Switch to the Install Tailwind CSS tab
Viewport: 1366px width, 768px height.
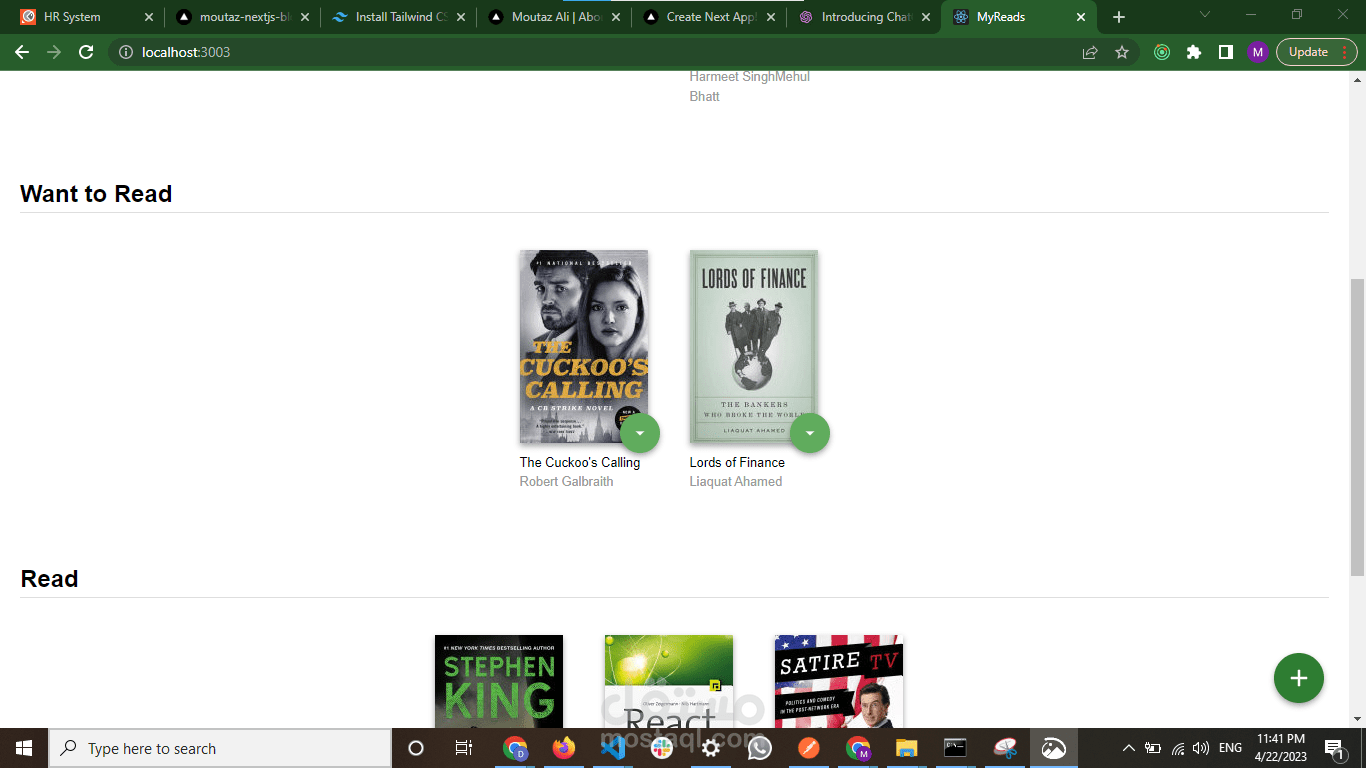point(400,17)
